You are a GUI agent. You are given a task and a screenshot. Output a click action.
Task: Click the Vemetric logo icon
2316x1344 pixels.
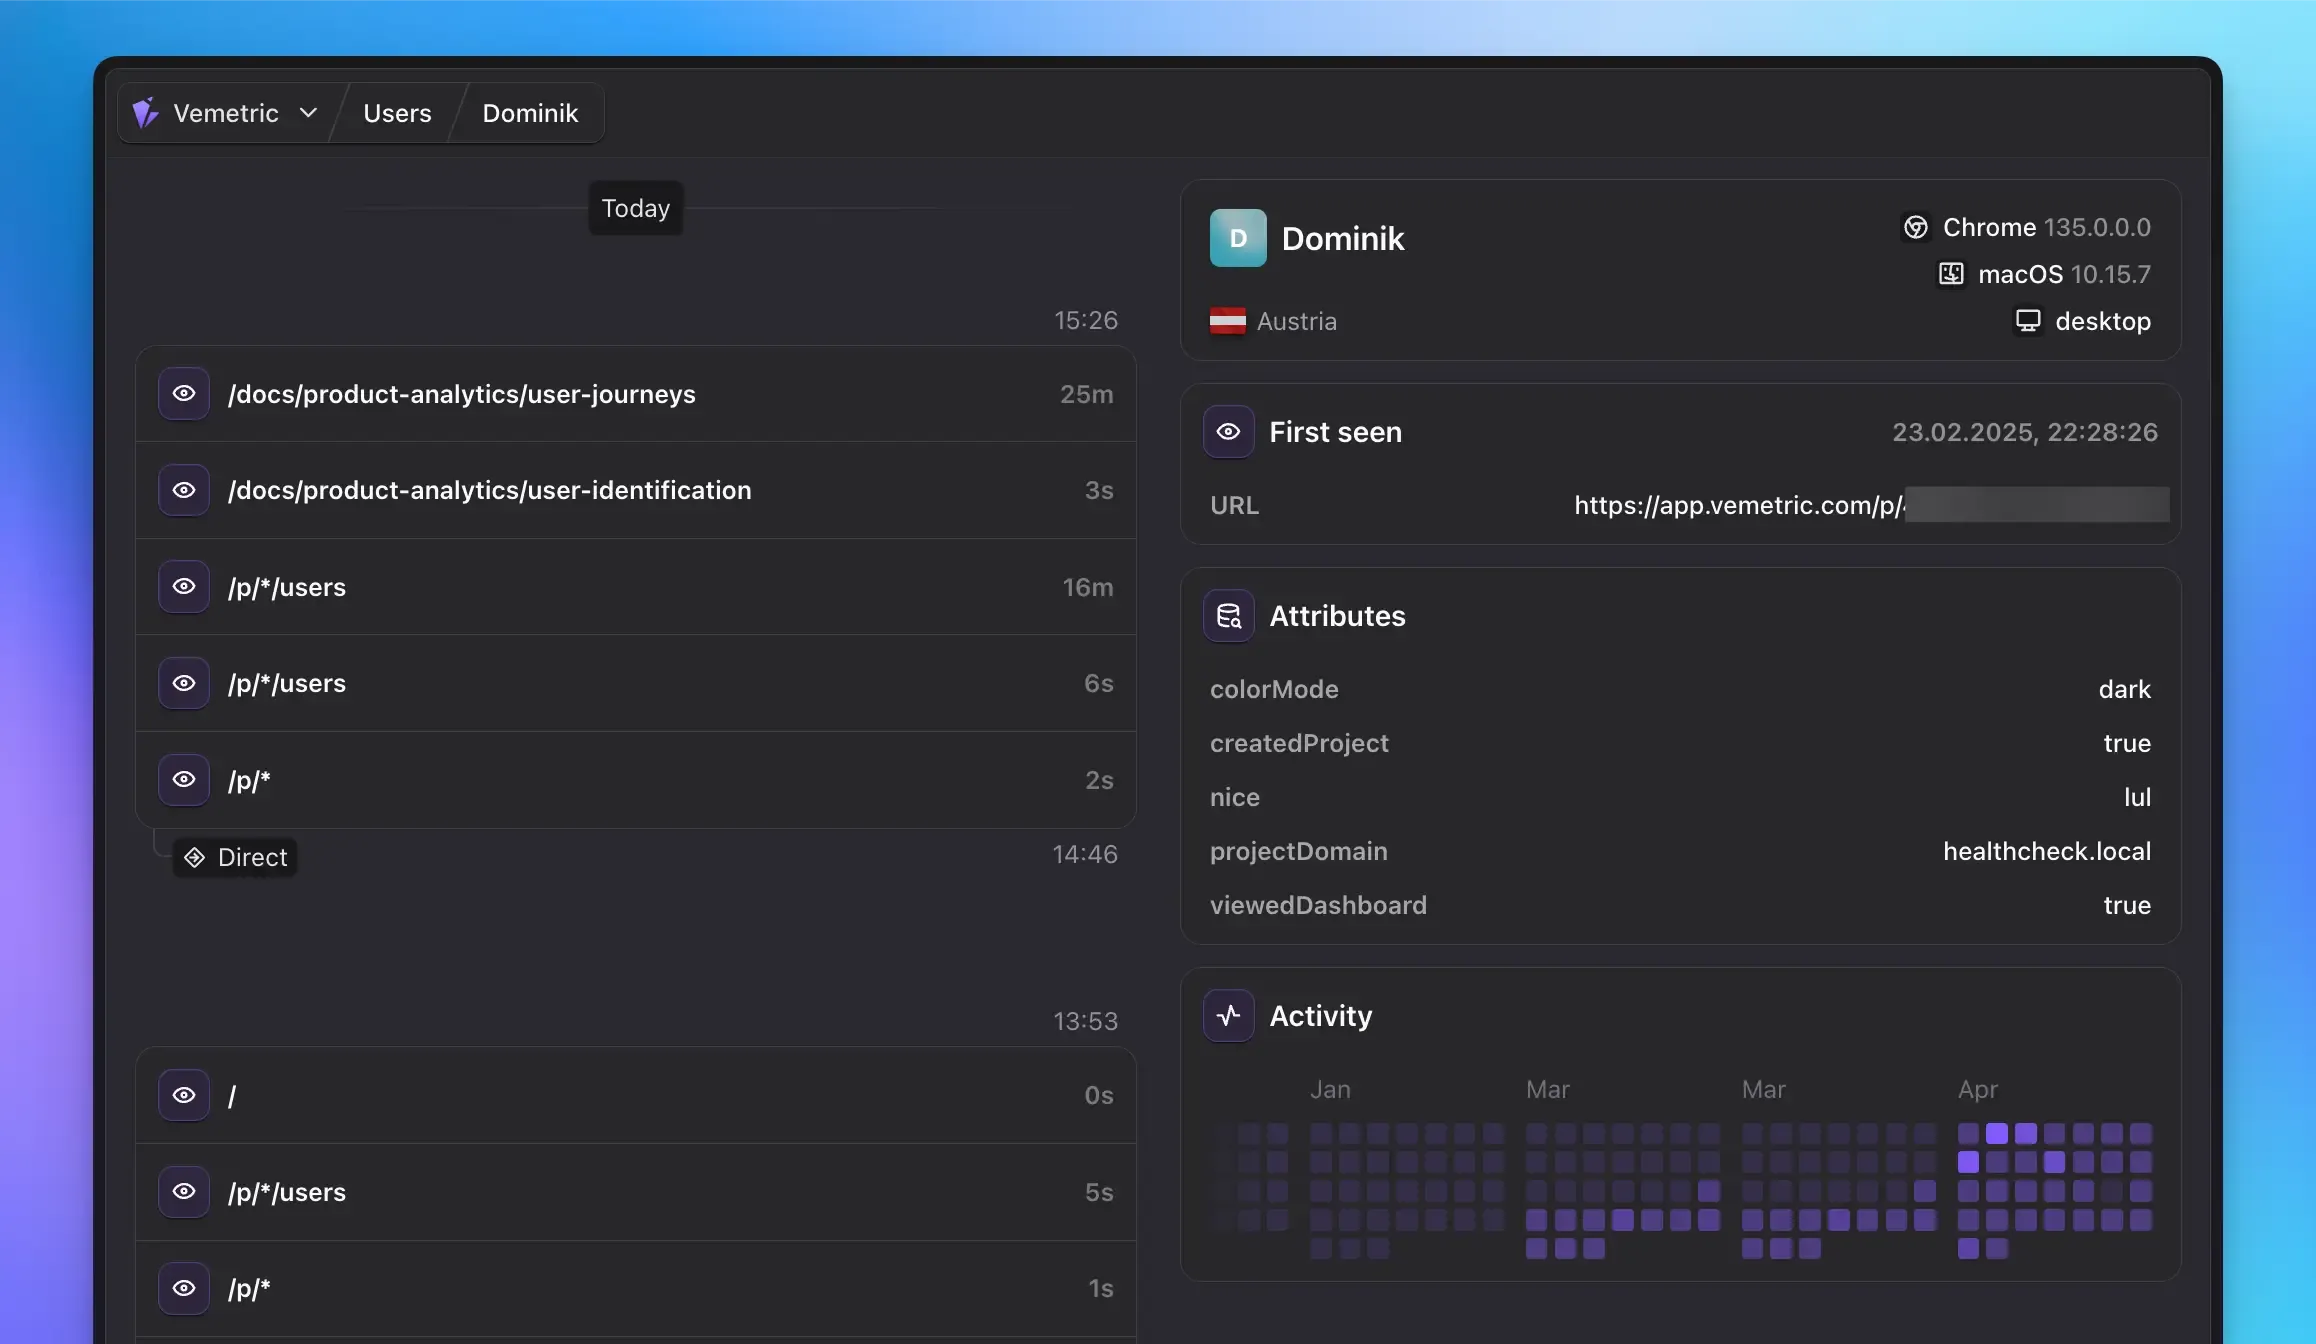pyautogui.click(x=146, y=112)
